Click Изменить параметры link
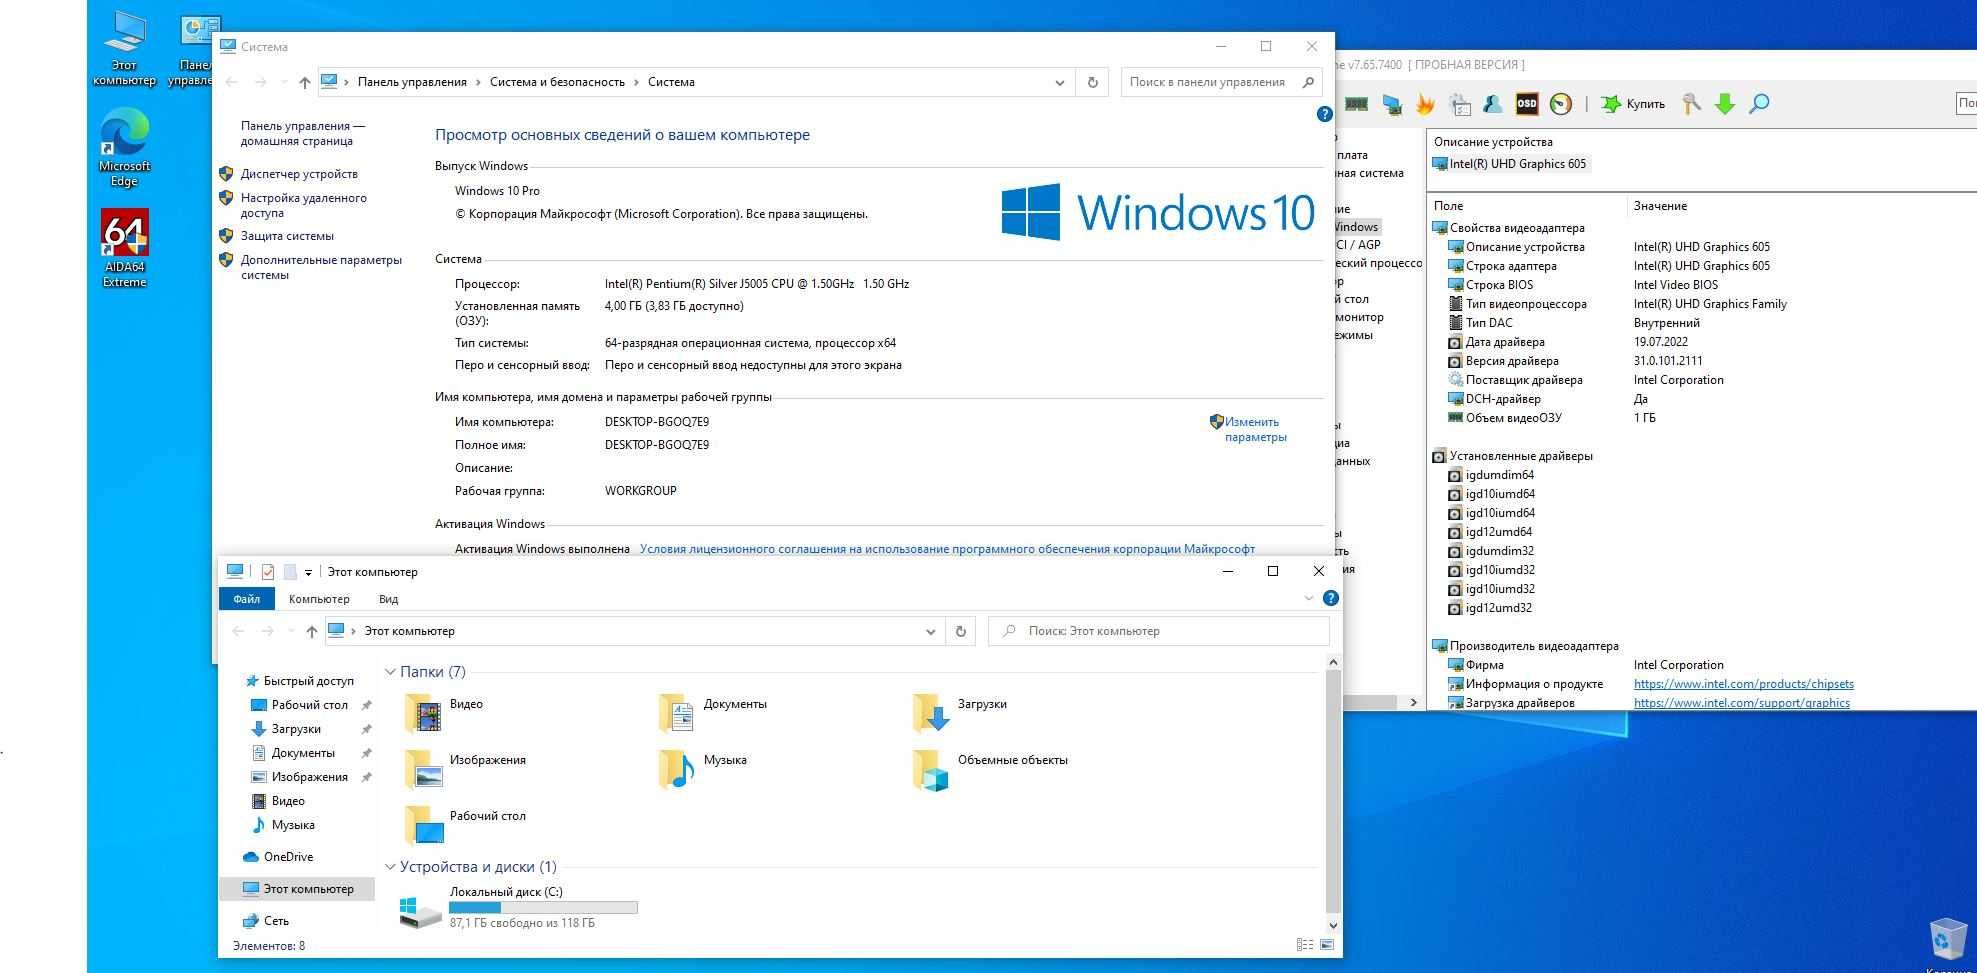 point(1255,429)
